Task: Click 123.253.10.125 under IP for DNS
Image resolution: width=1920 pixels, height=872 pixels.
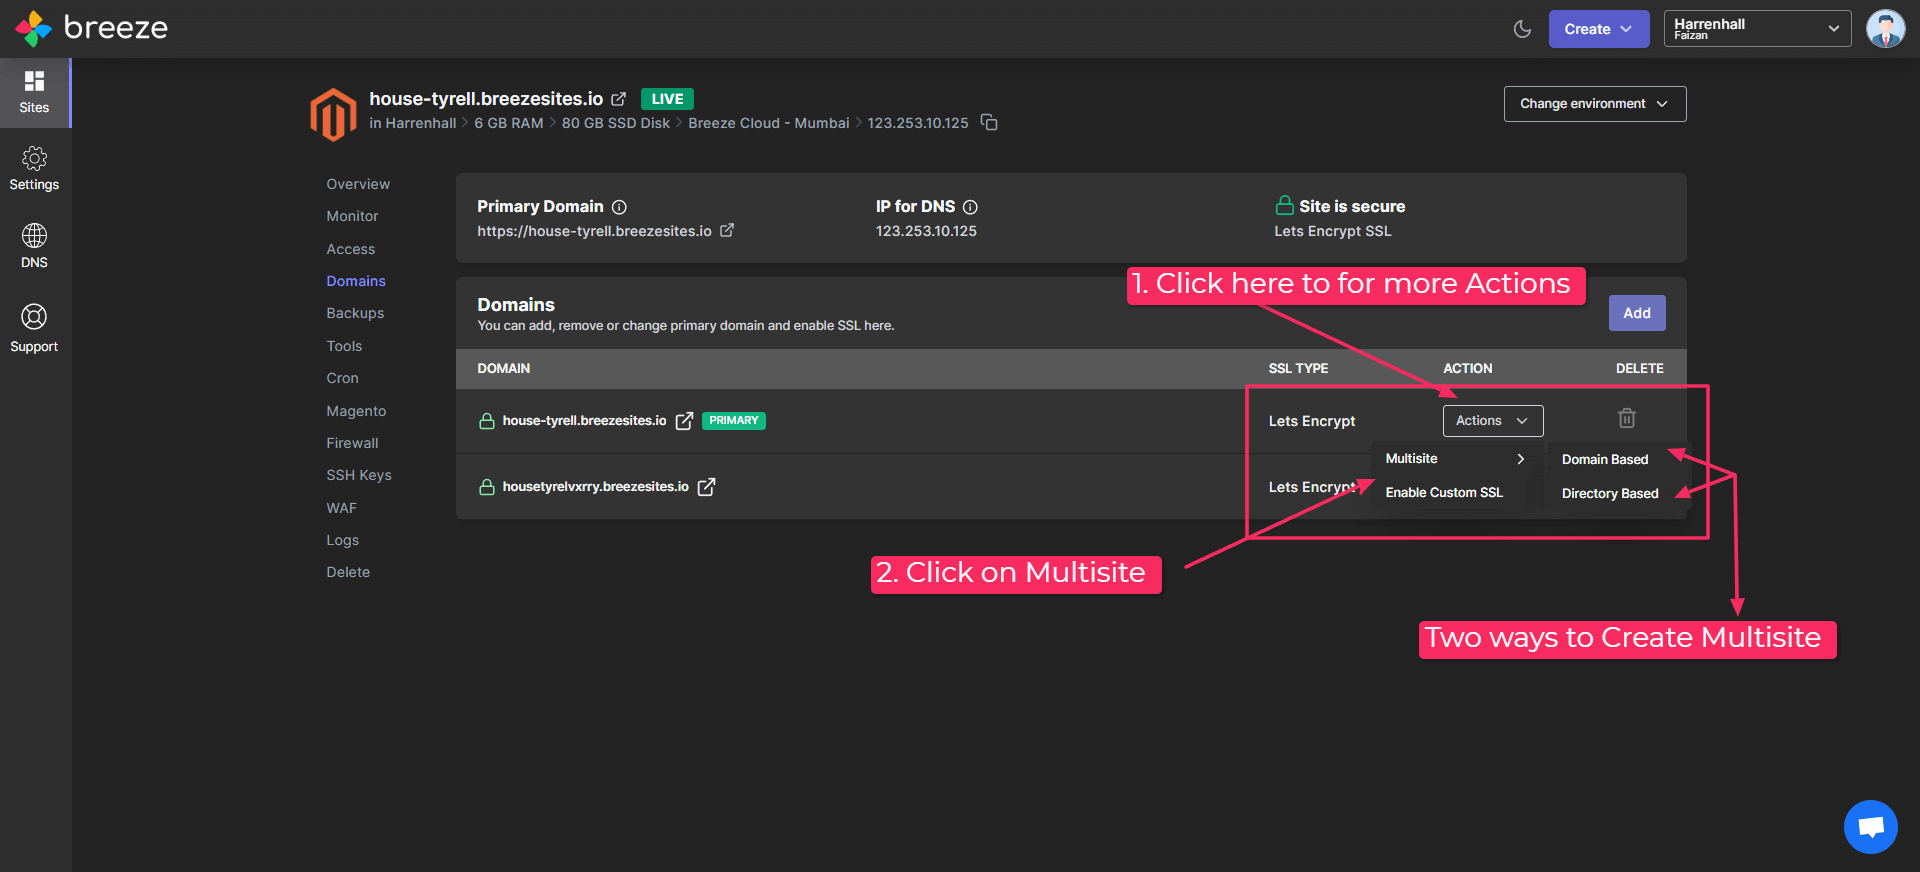Action: pyautogui.click(x=926, y=231)
